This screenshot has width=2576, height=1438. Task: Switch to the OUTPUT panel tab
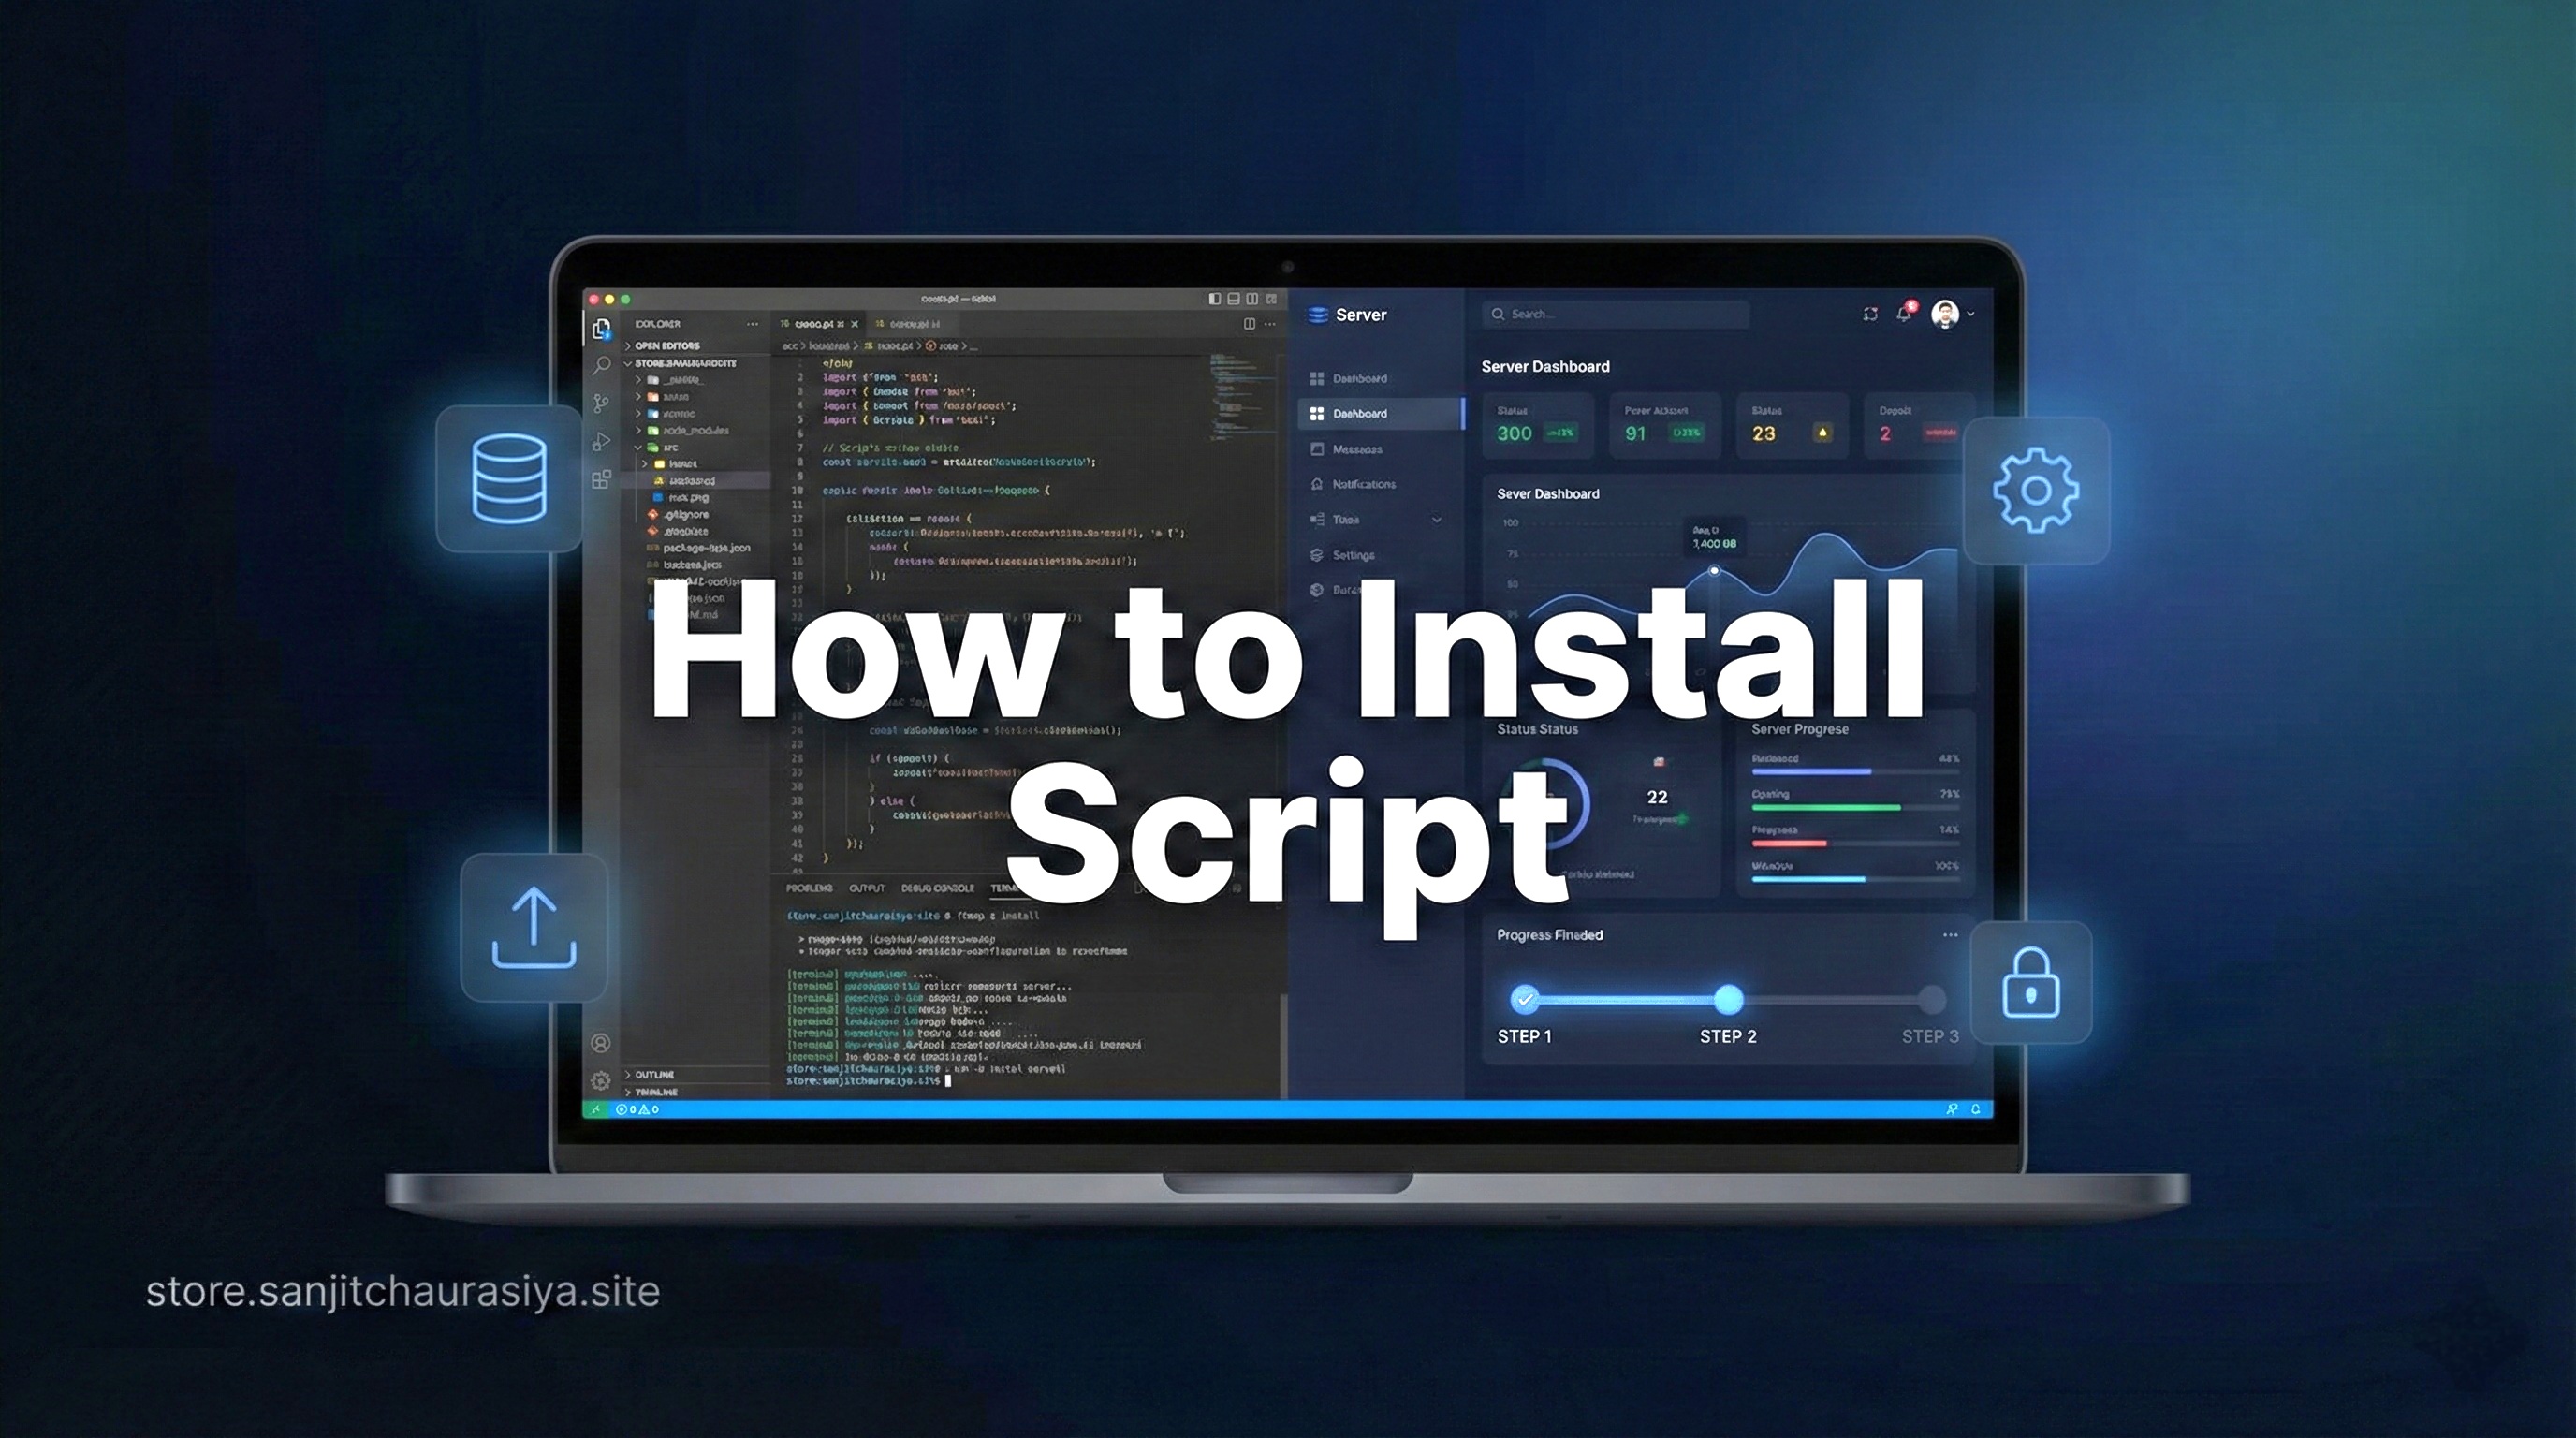[866, 888]
